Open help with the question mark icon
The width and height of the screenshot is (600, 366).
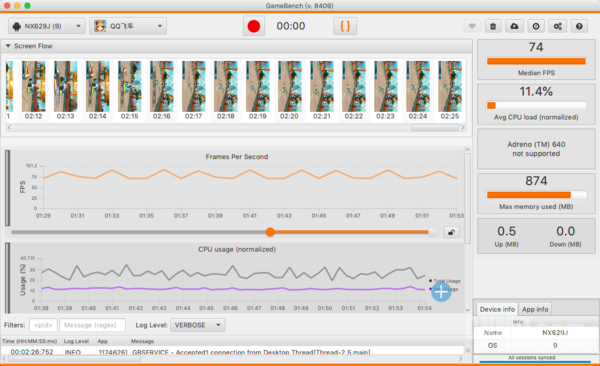pyautogui.click(x=579, y=26)
